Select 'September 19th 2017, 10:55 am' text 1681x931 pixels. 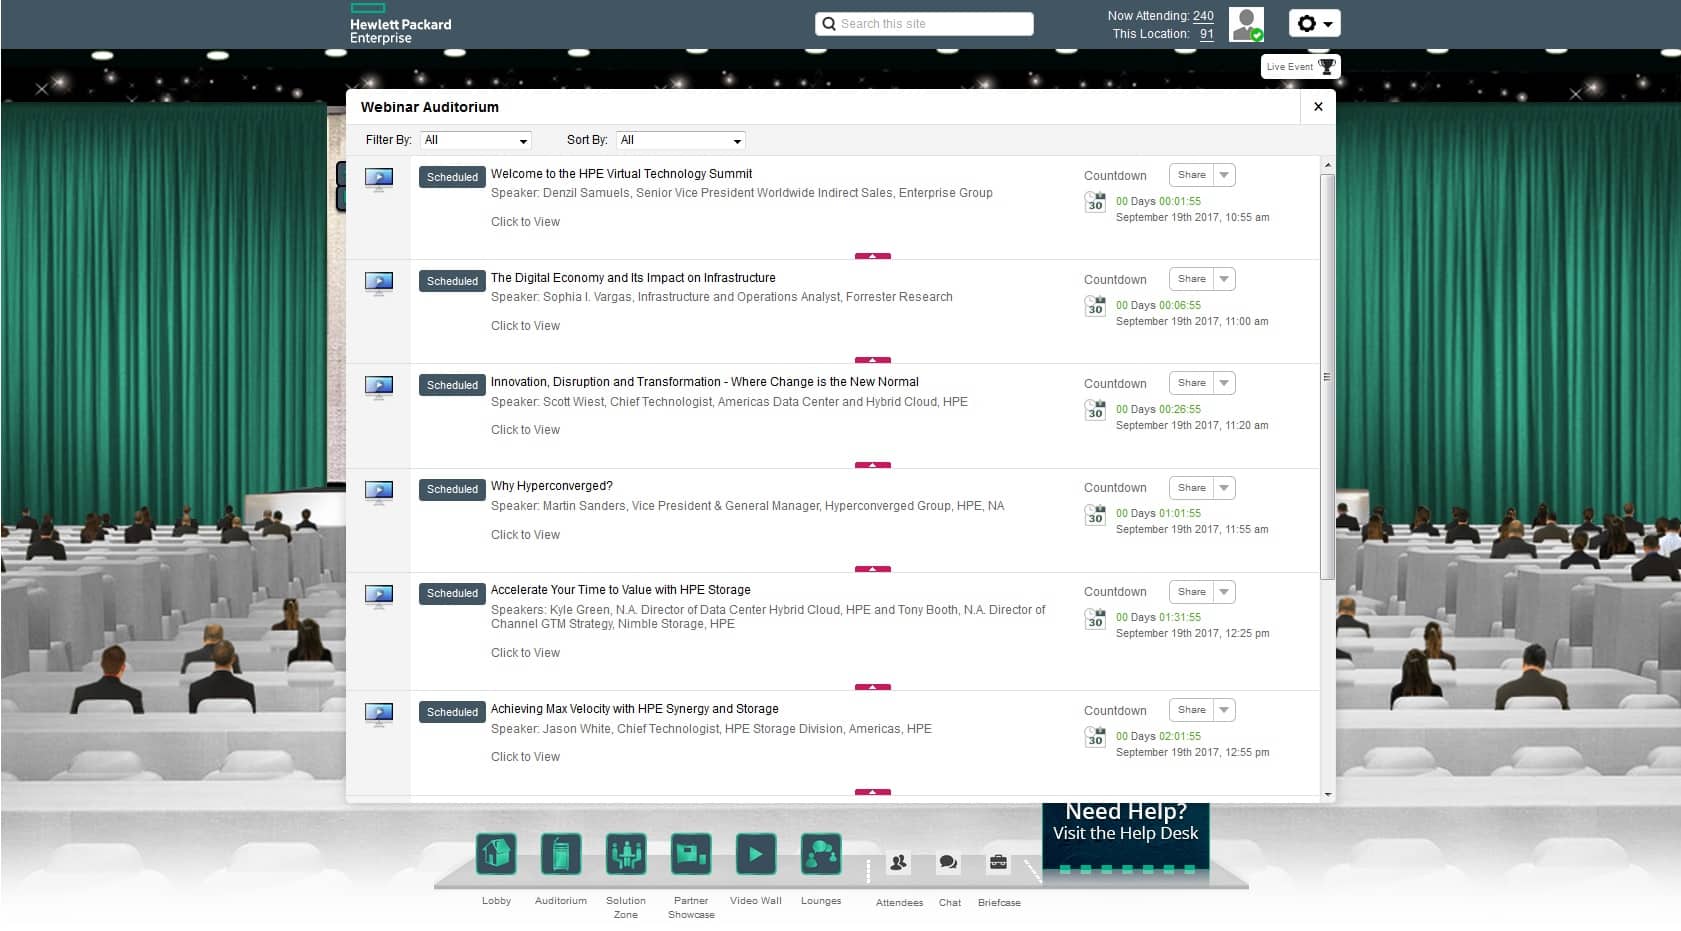1192,217
